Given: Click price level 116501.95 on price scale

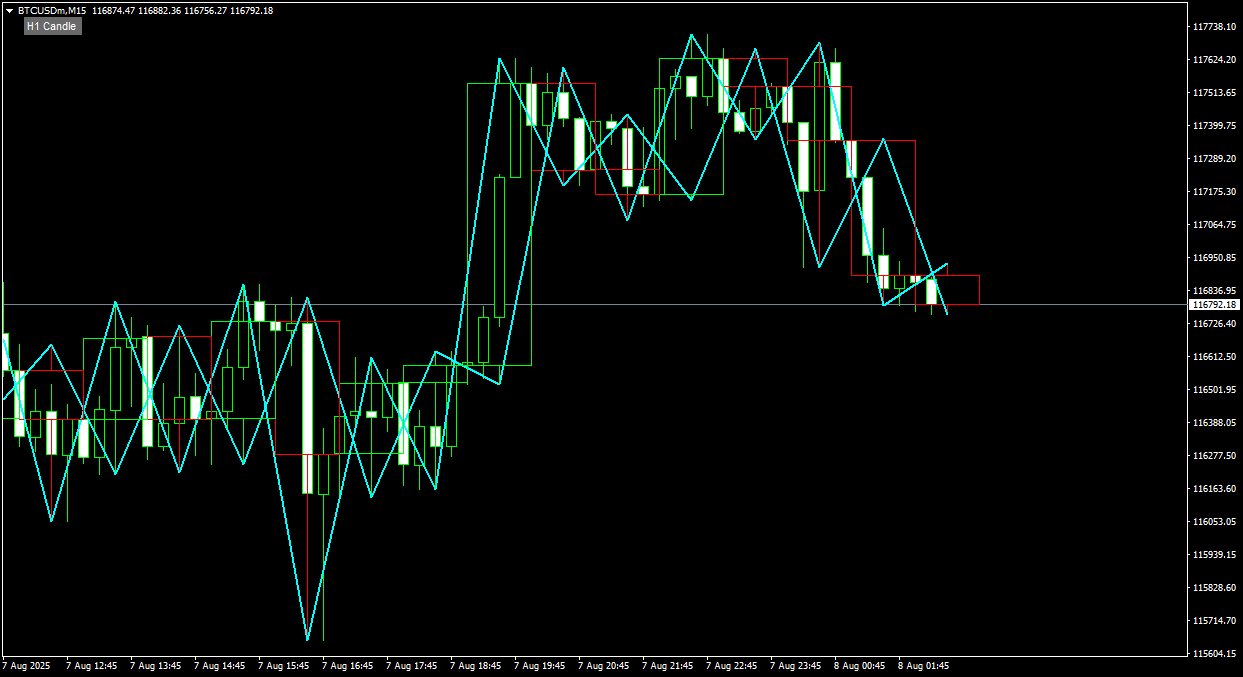Looking at the screenshot, I should coord(1213,390).
